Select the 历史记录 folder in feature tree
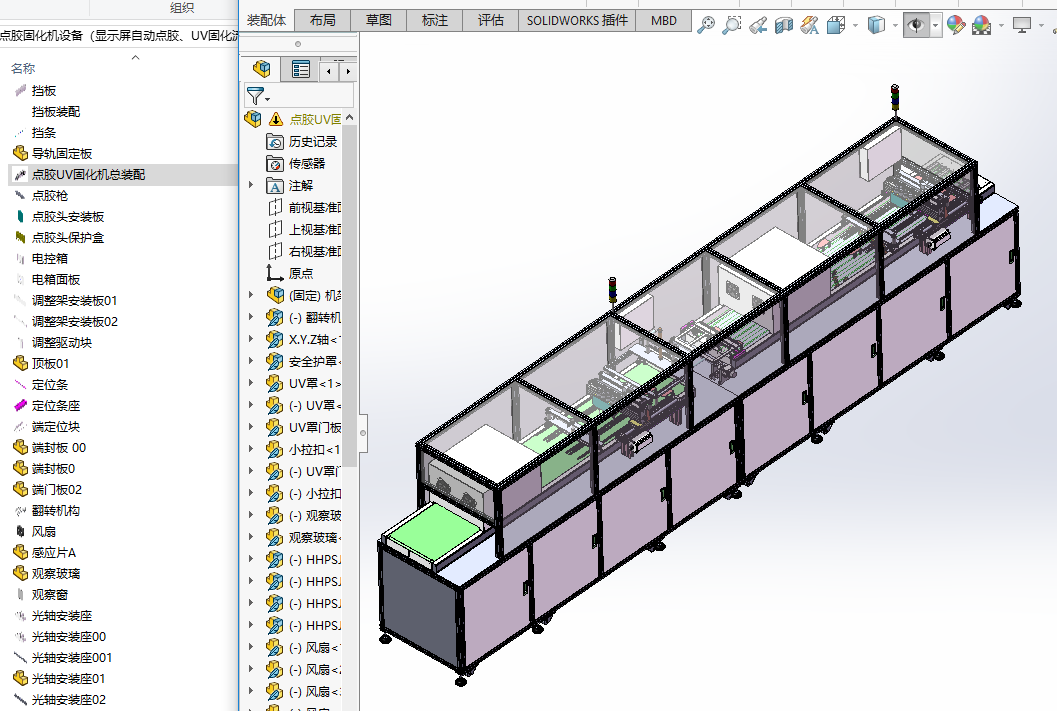This screenshot has height=711, width=1057. tap(313, 142)
